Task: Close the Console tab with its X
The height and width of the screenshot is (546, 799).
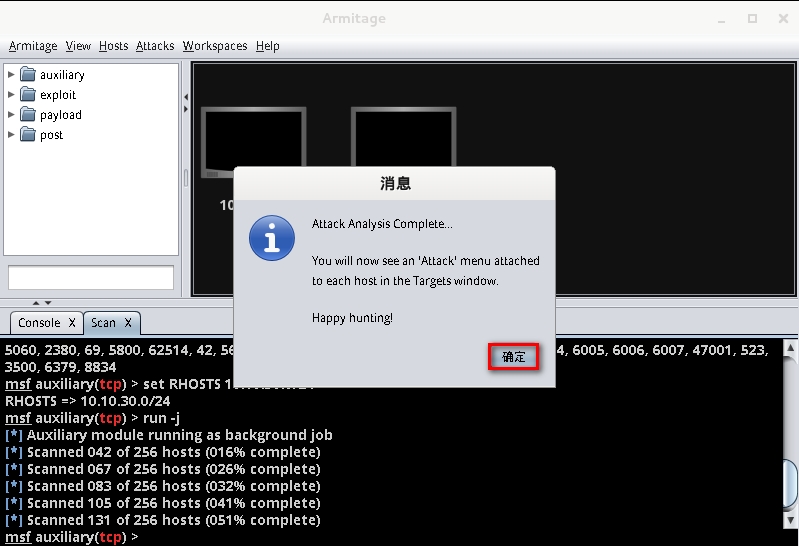Action: [72, 323]
